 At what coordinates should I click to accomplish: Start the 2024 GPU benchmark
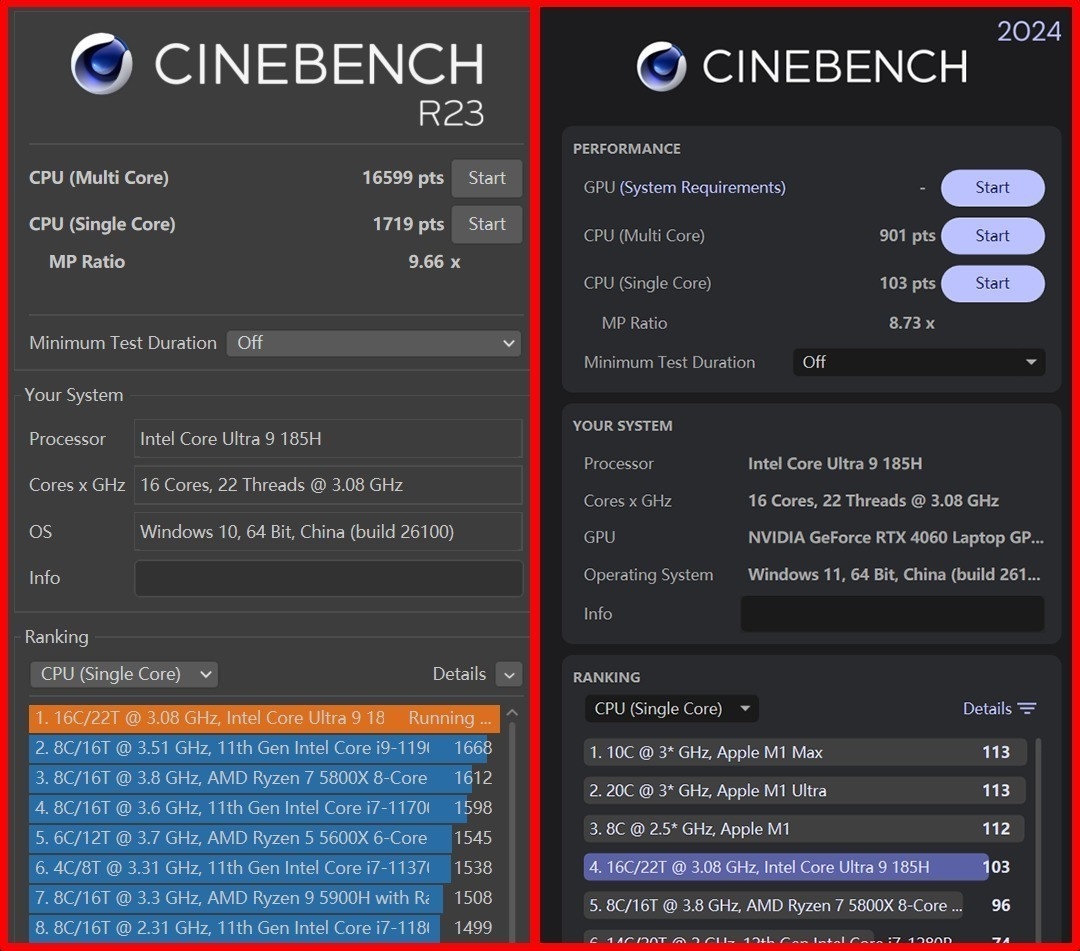[x=992, y=188]
